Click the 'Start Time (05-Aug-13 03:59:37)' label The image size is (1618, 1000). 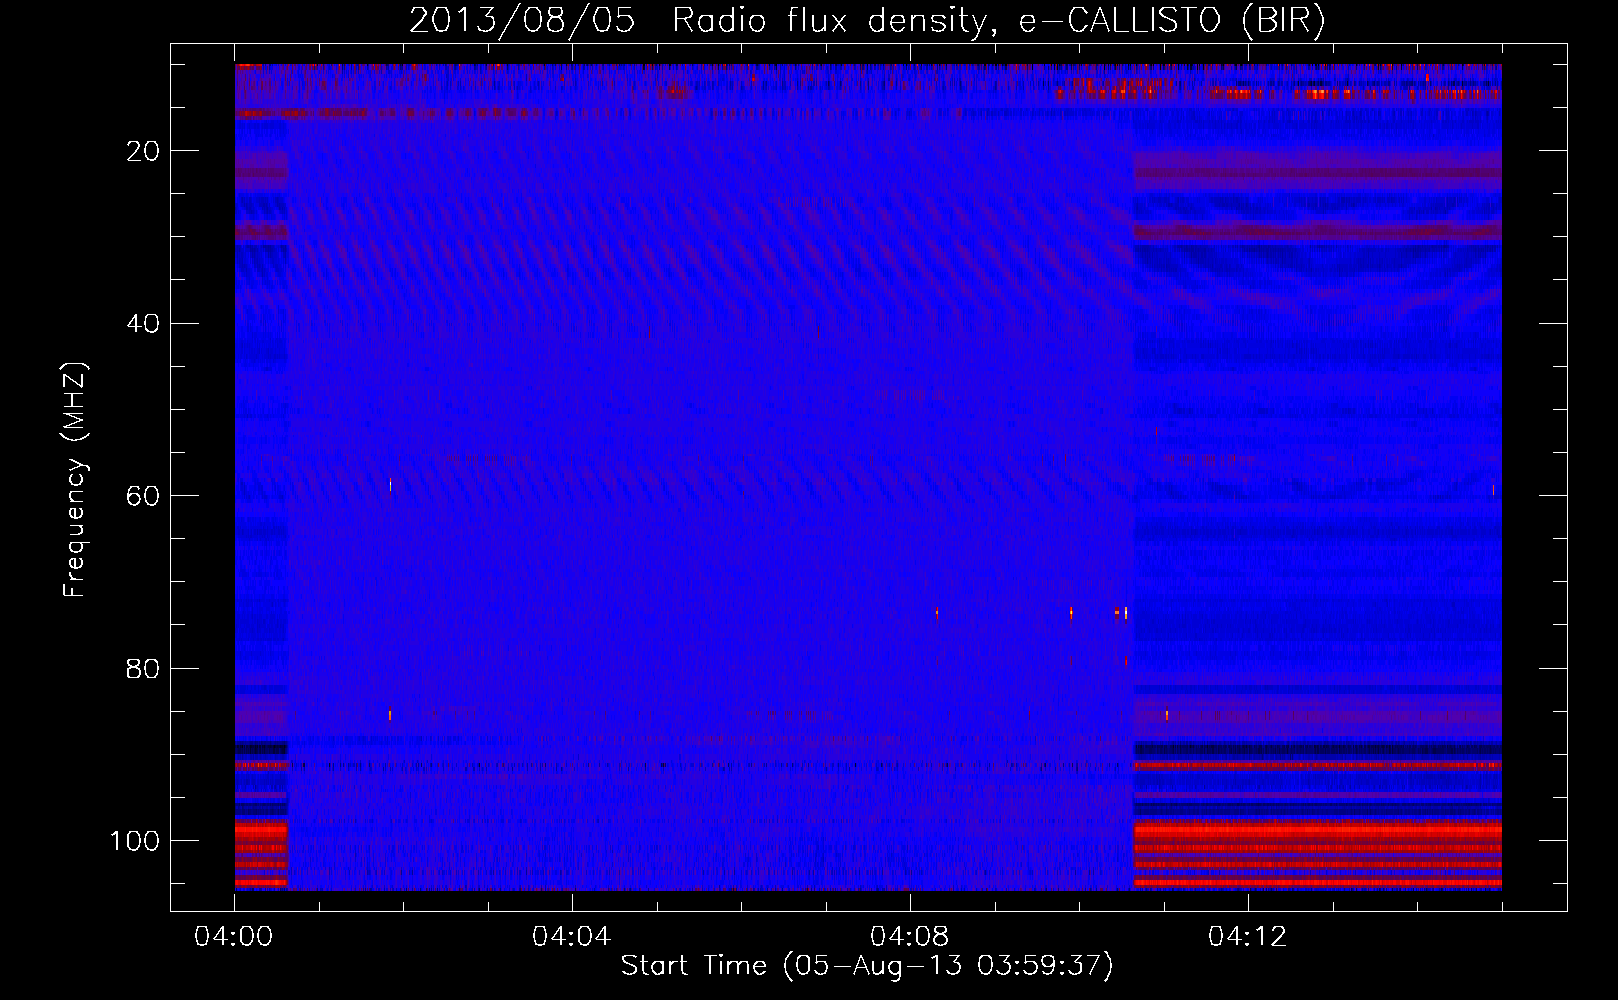[867, 966]
